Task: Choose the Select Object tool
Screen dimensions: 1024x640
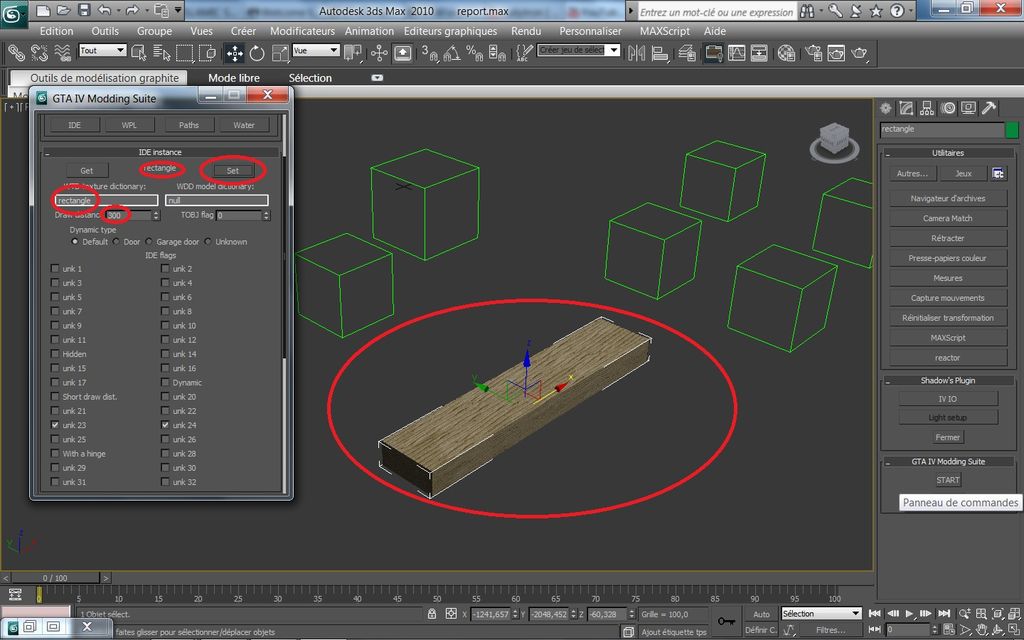Action: (138, 53)
